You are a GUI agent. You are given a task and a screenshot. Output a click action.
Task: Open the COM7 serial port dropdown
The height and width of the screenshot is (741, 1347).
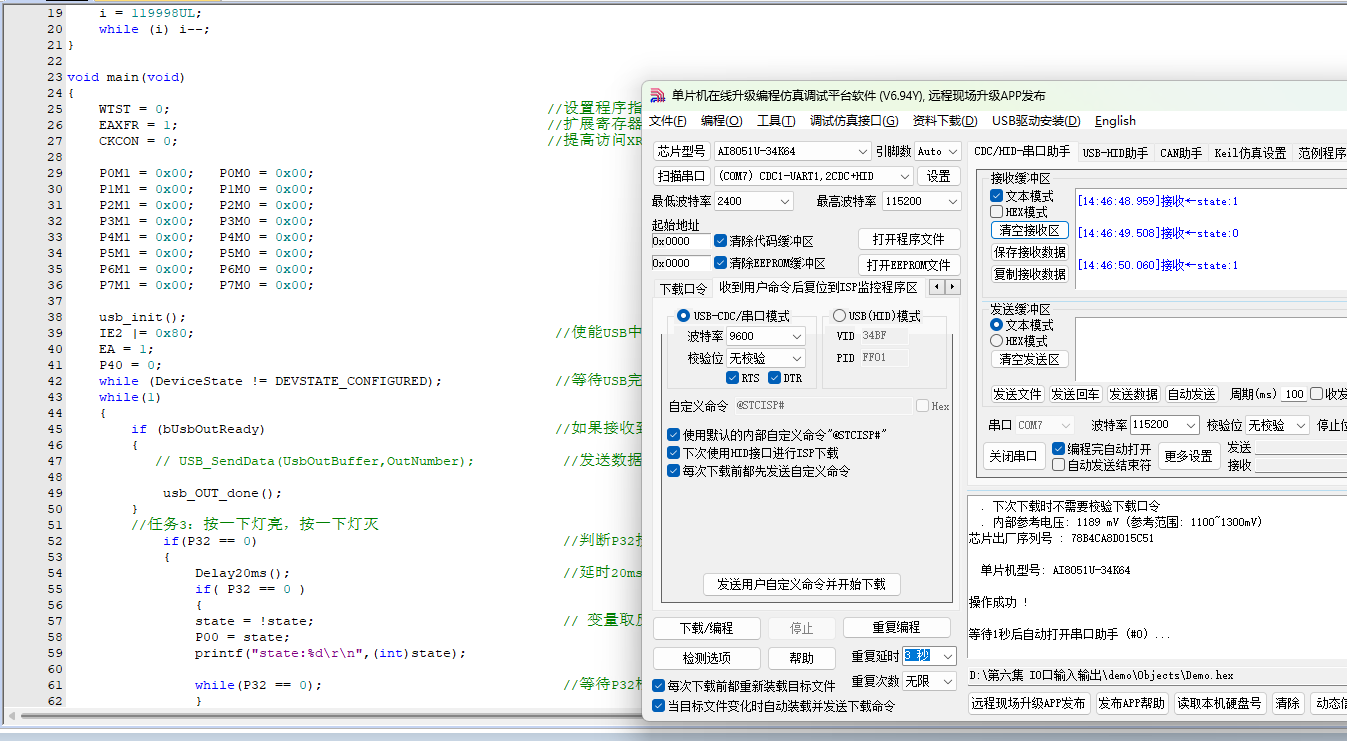pos(813,176)
